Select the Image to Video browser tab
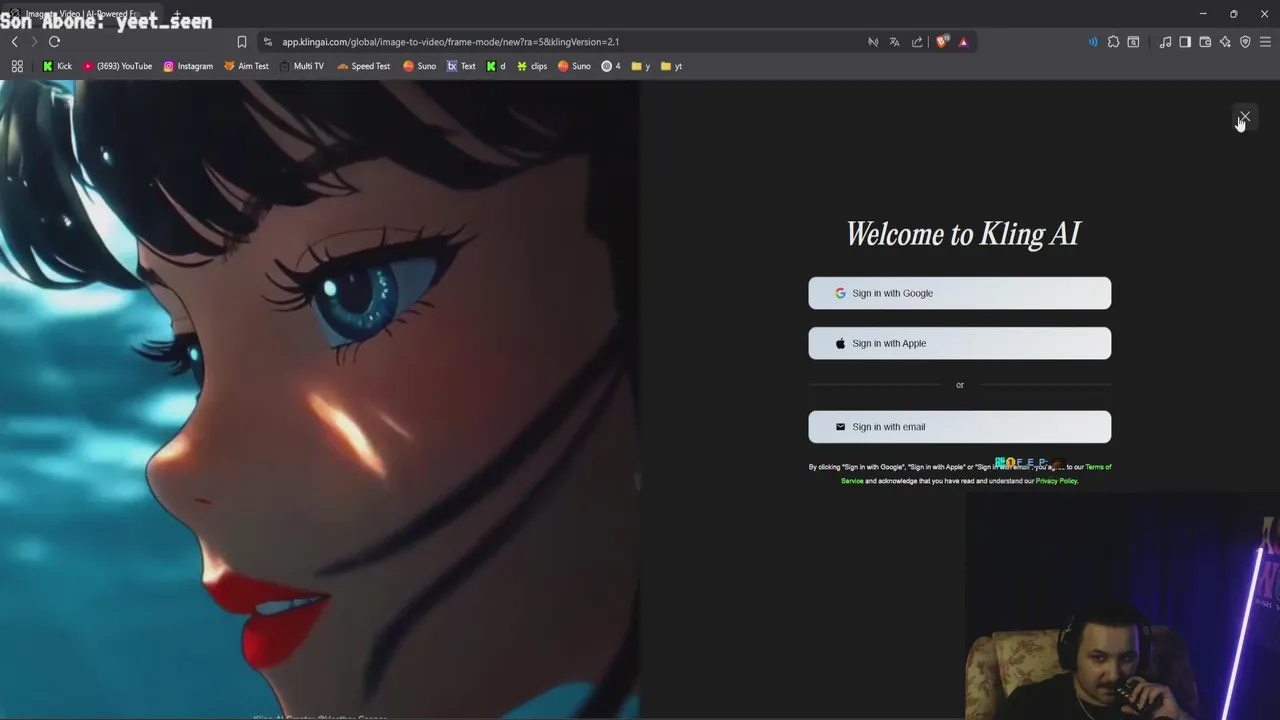 [82, 14]
